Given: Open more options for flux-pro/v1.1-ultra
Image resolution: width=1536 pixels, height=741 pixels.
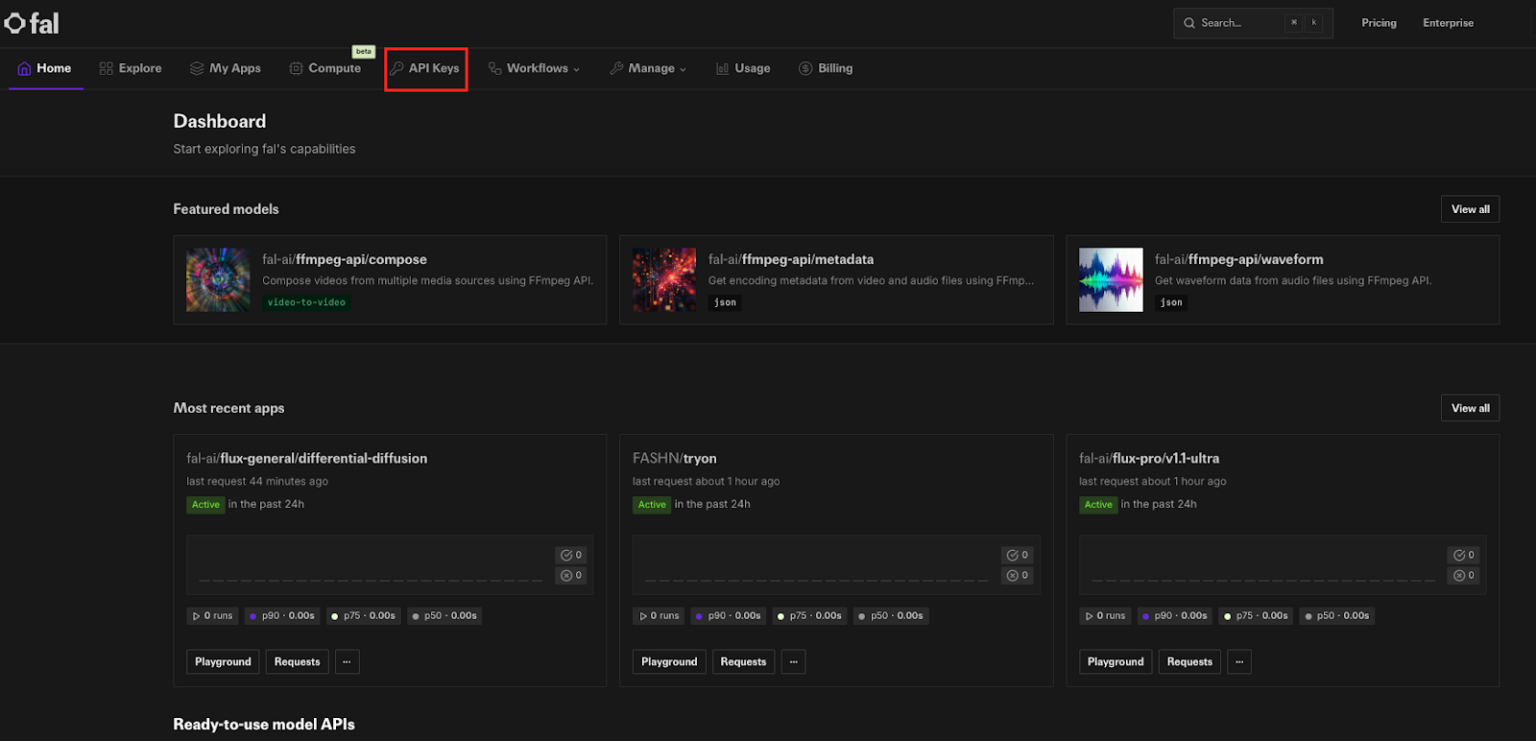Looking at the screenshot, I should click(x=1240, y=662).
